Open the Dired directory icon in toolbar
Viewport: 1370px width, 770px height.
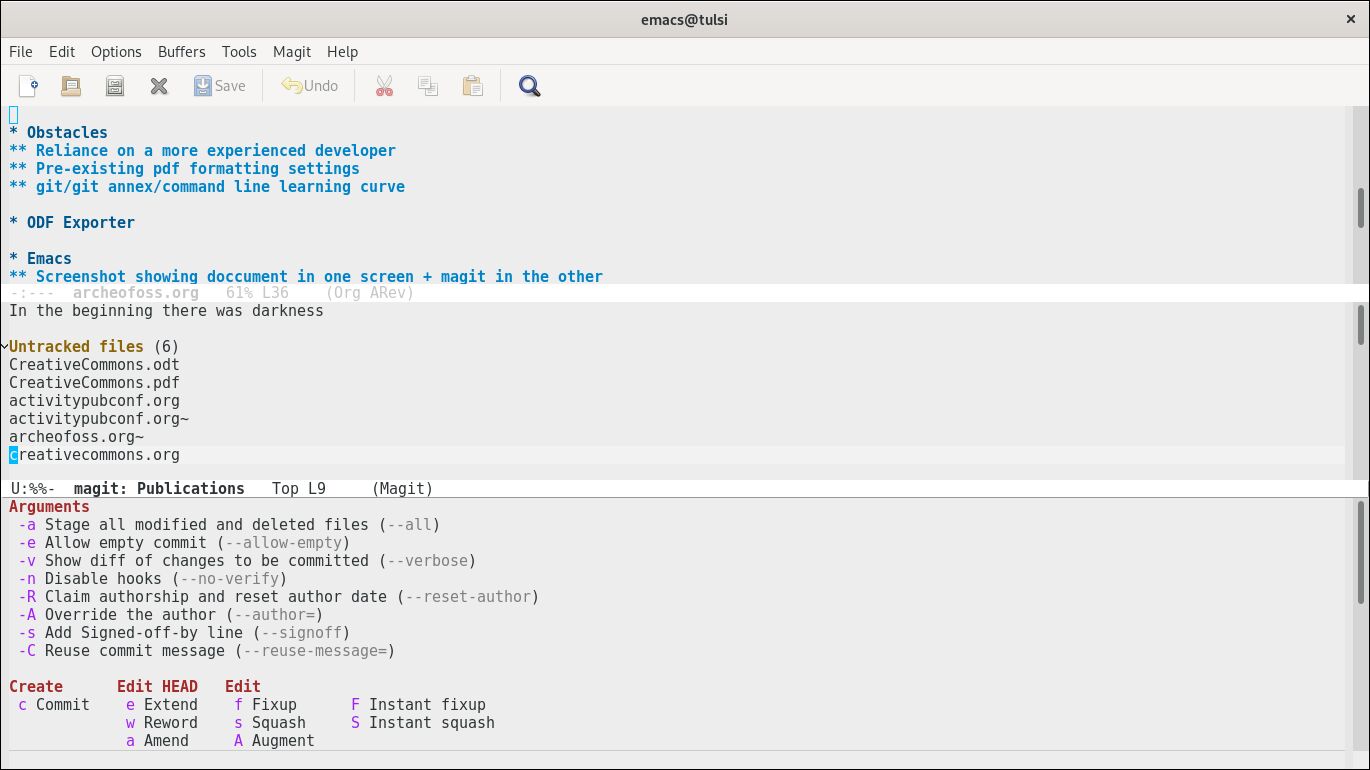click(115, 86)
